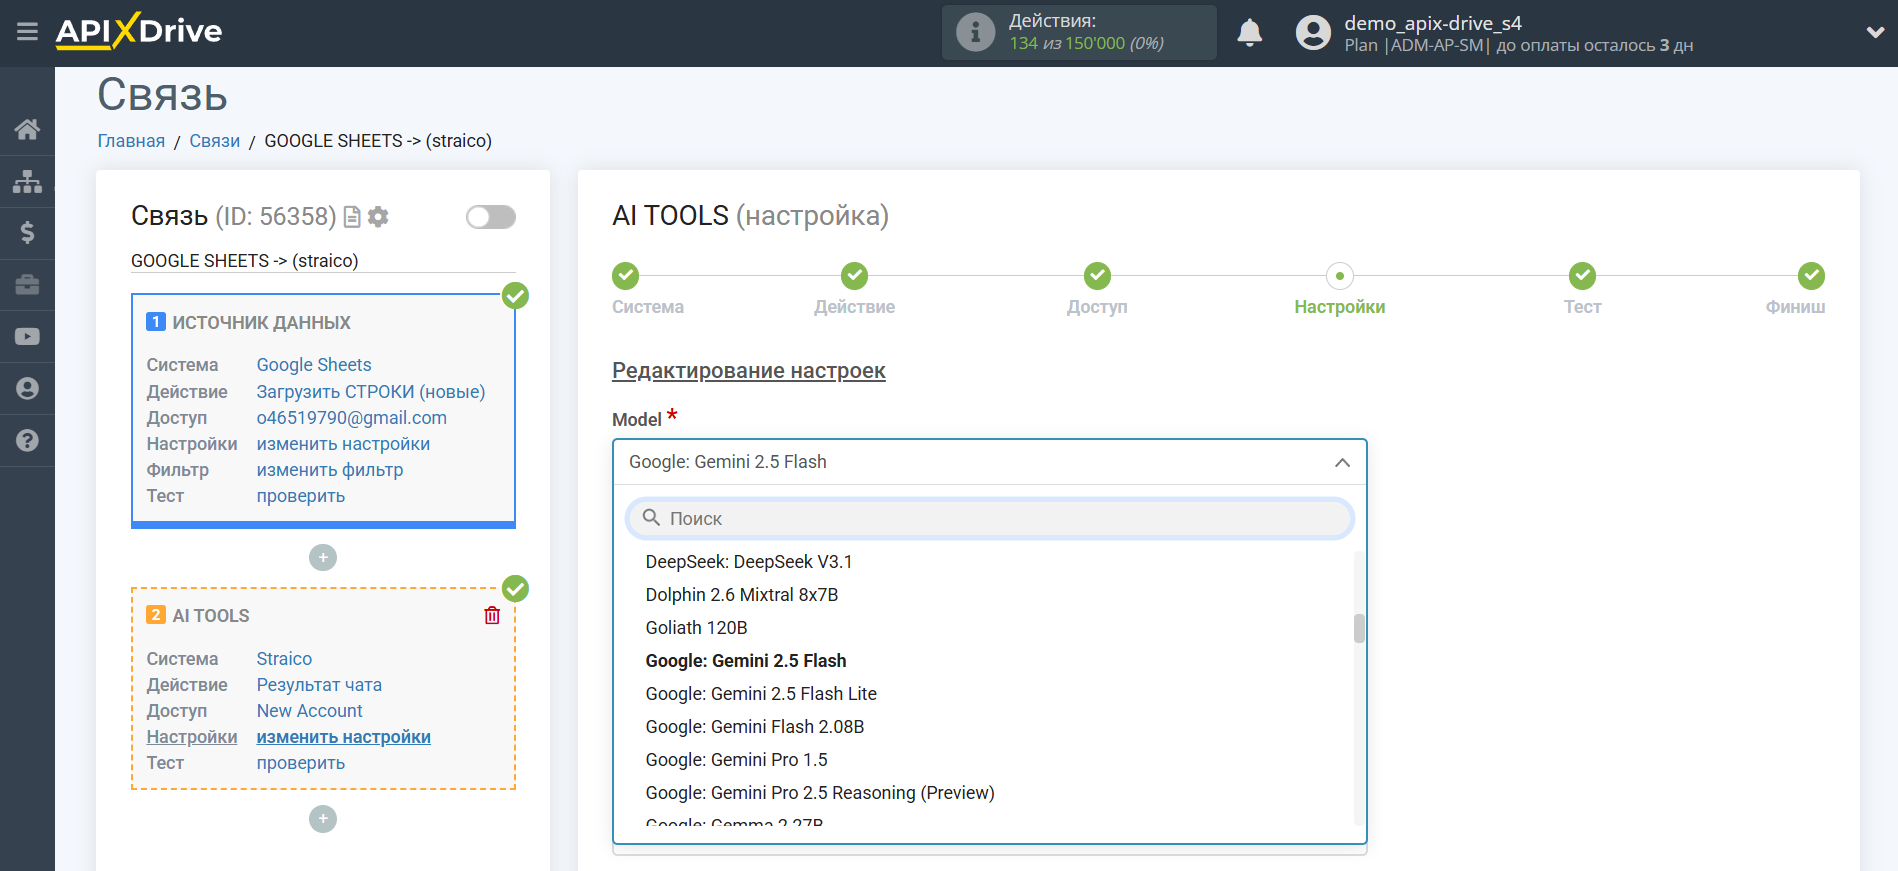The width and height of the screenshot is (1898, 871).
Task: Open the connections sitemap icon in the sidebar
Action: click(x=27, y=181)
